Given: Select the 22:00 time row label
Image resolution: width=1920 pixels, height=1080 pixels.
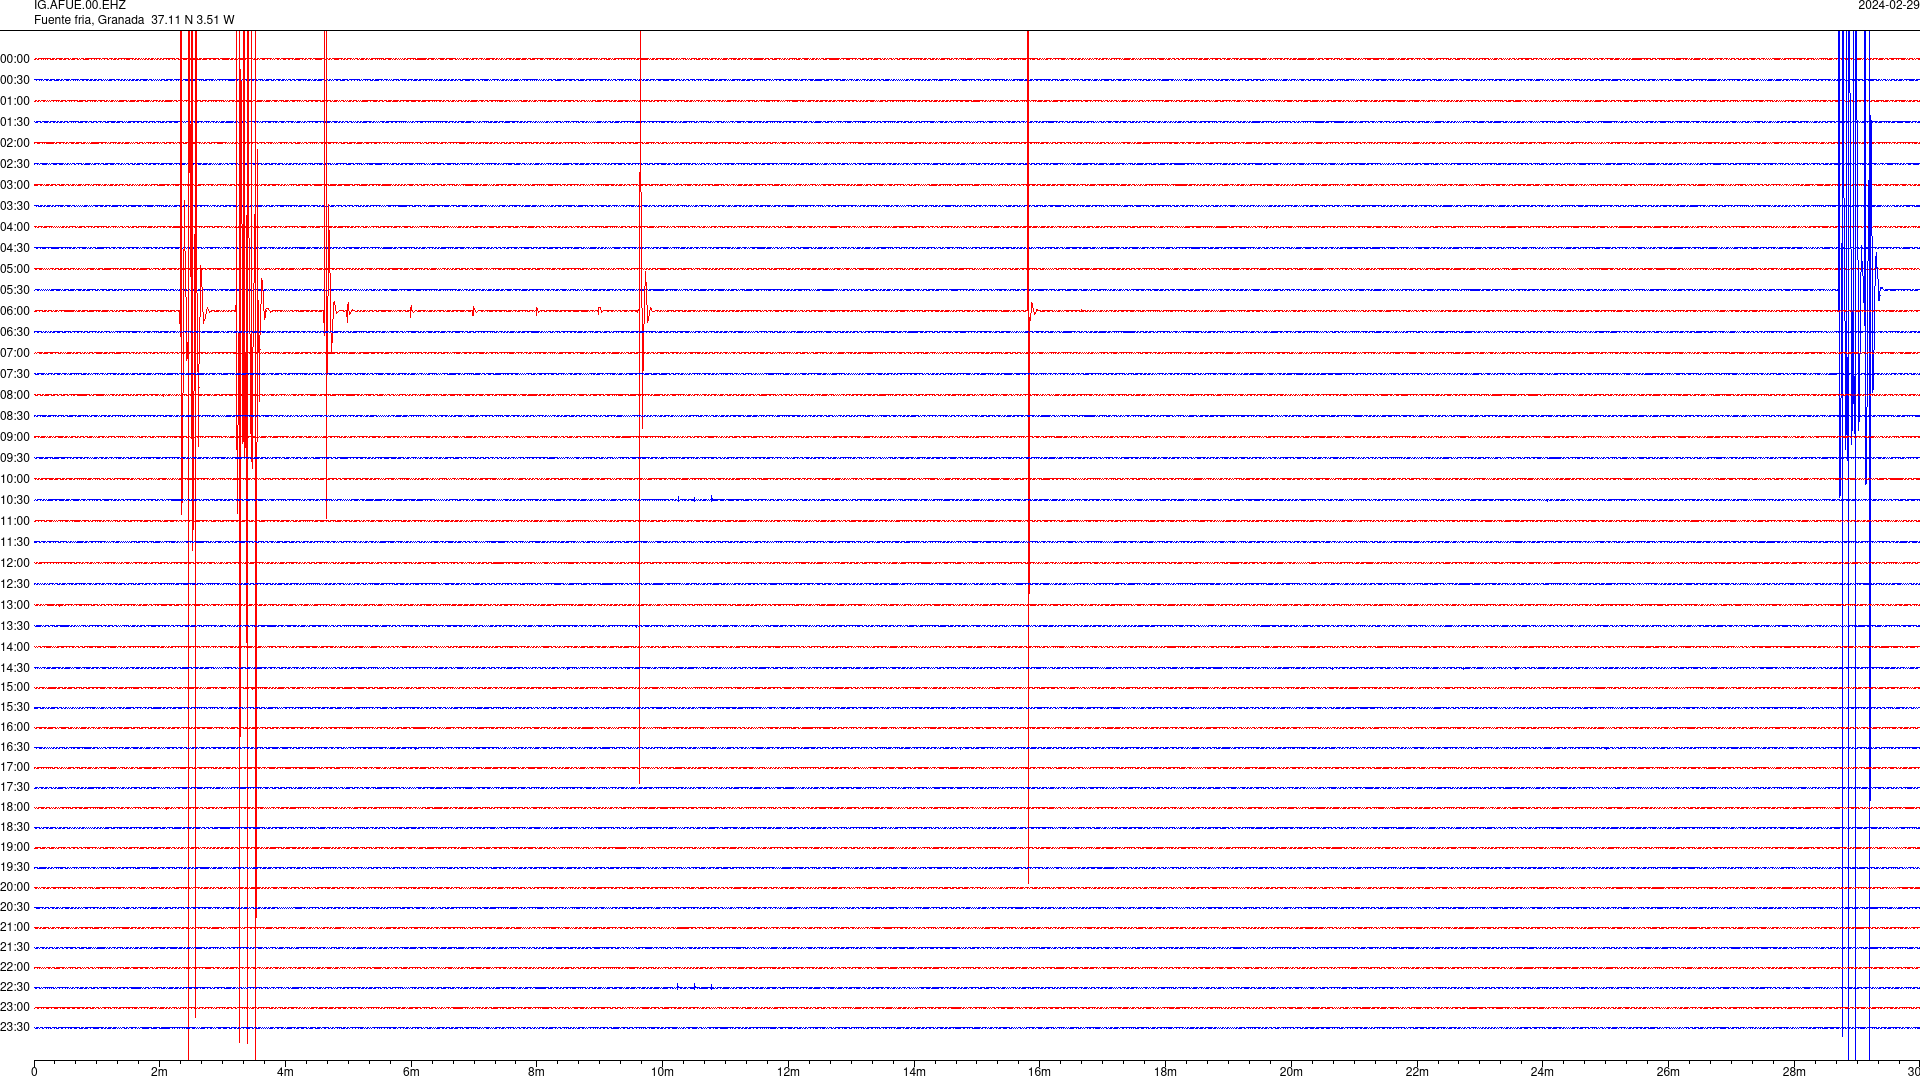Looking at the screenshot, I should coord(15,967).
